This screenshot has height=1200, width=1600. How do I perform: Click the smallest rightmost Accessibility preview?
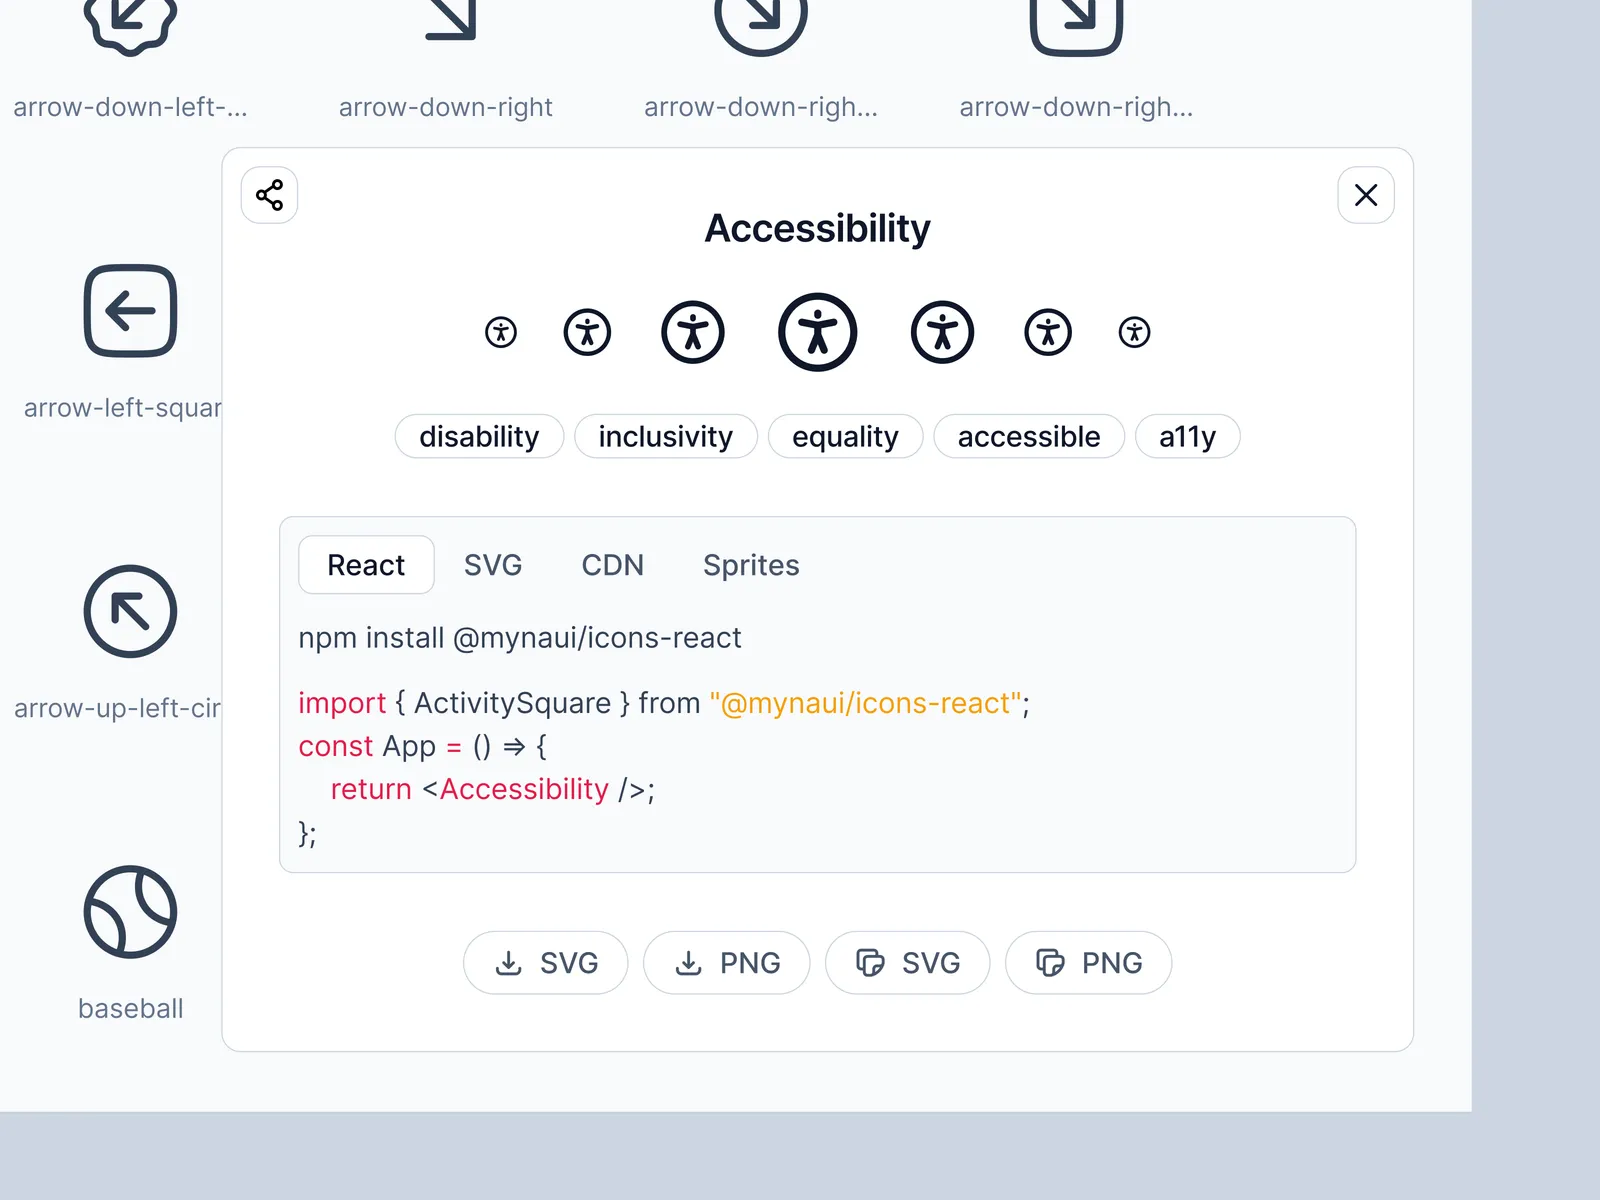click(1134, 332)
